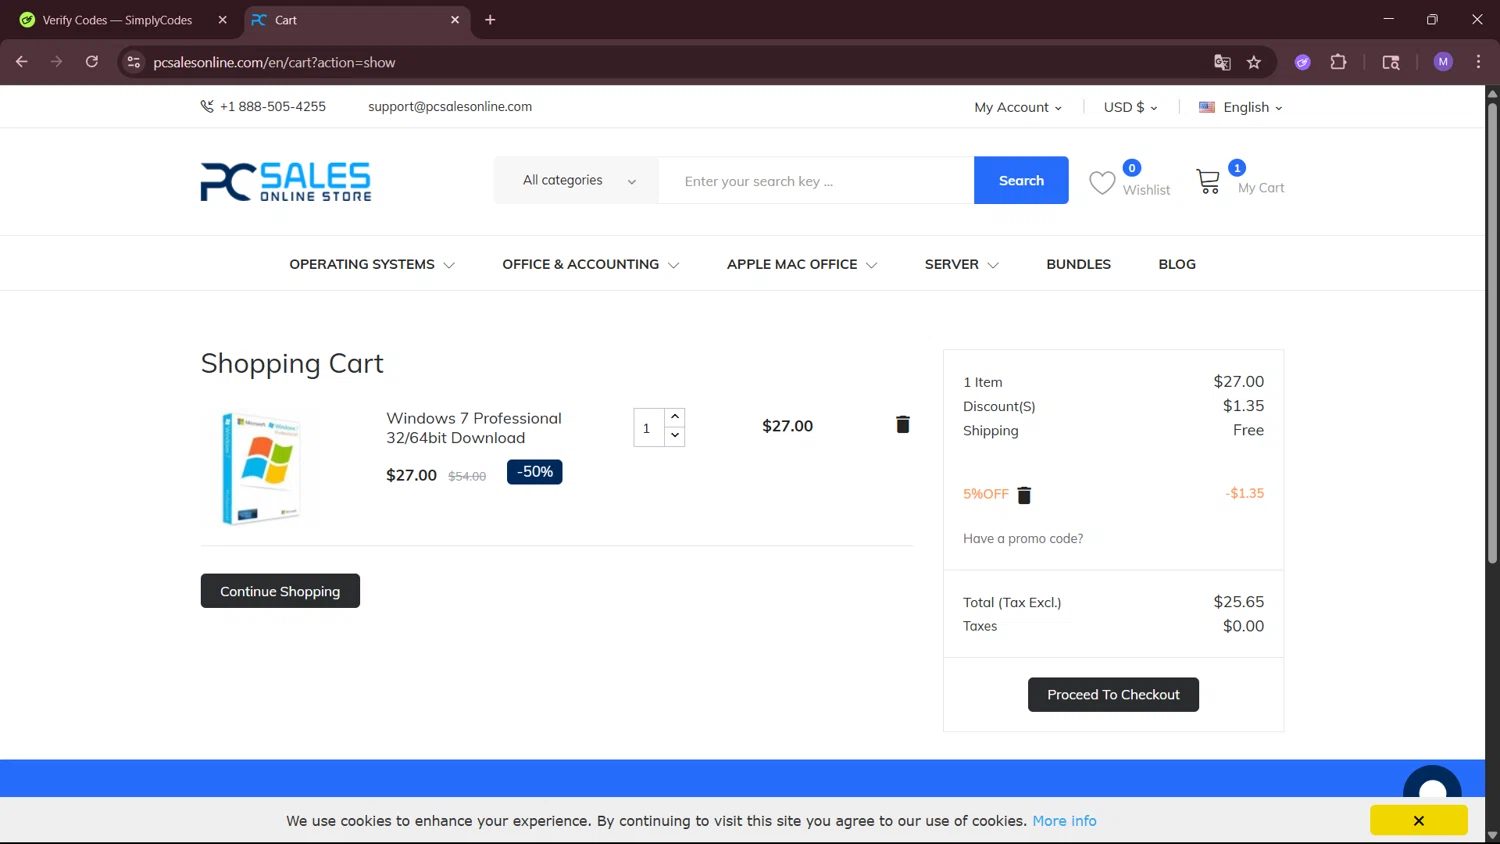This screenshot has width=1500, height=844.
Task: Click the quantity input field
Action: pyautogui.click(x=649, y=428)
